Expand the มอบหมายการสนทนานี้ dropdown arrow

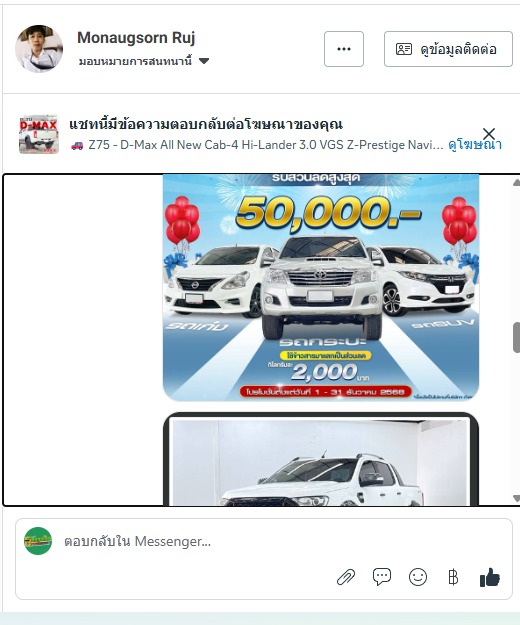204,61
